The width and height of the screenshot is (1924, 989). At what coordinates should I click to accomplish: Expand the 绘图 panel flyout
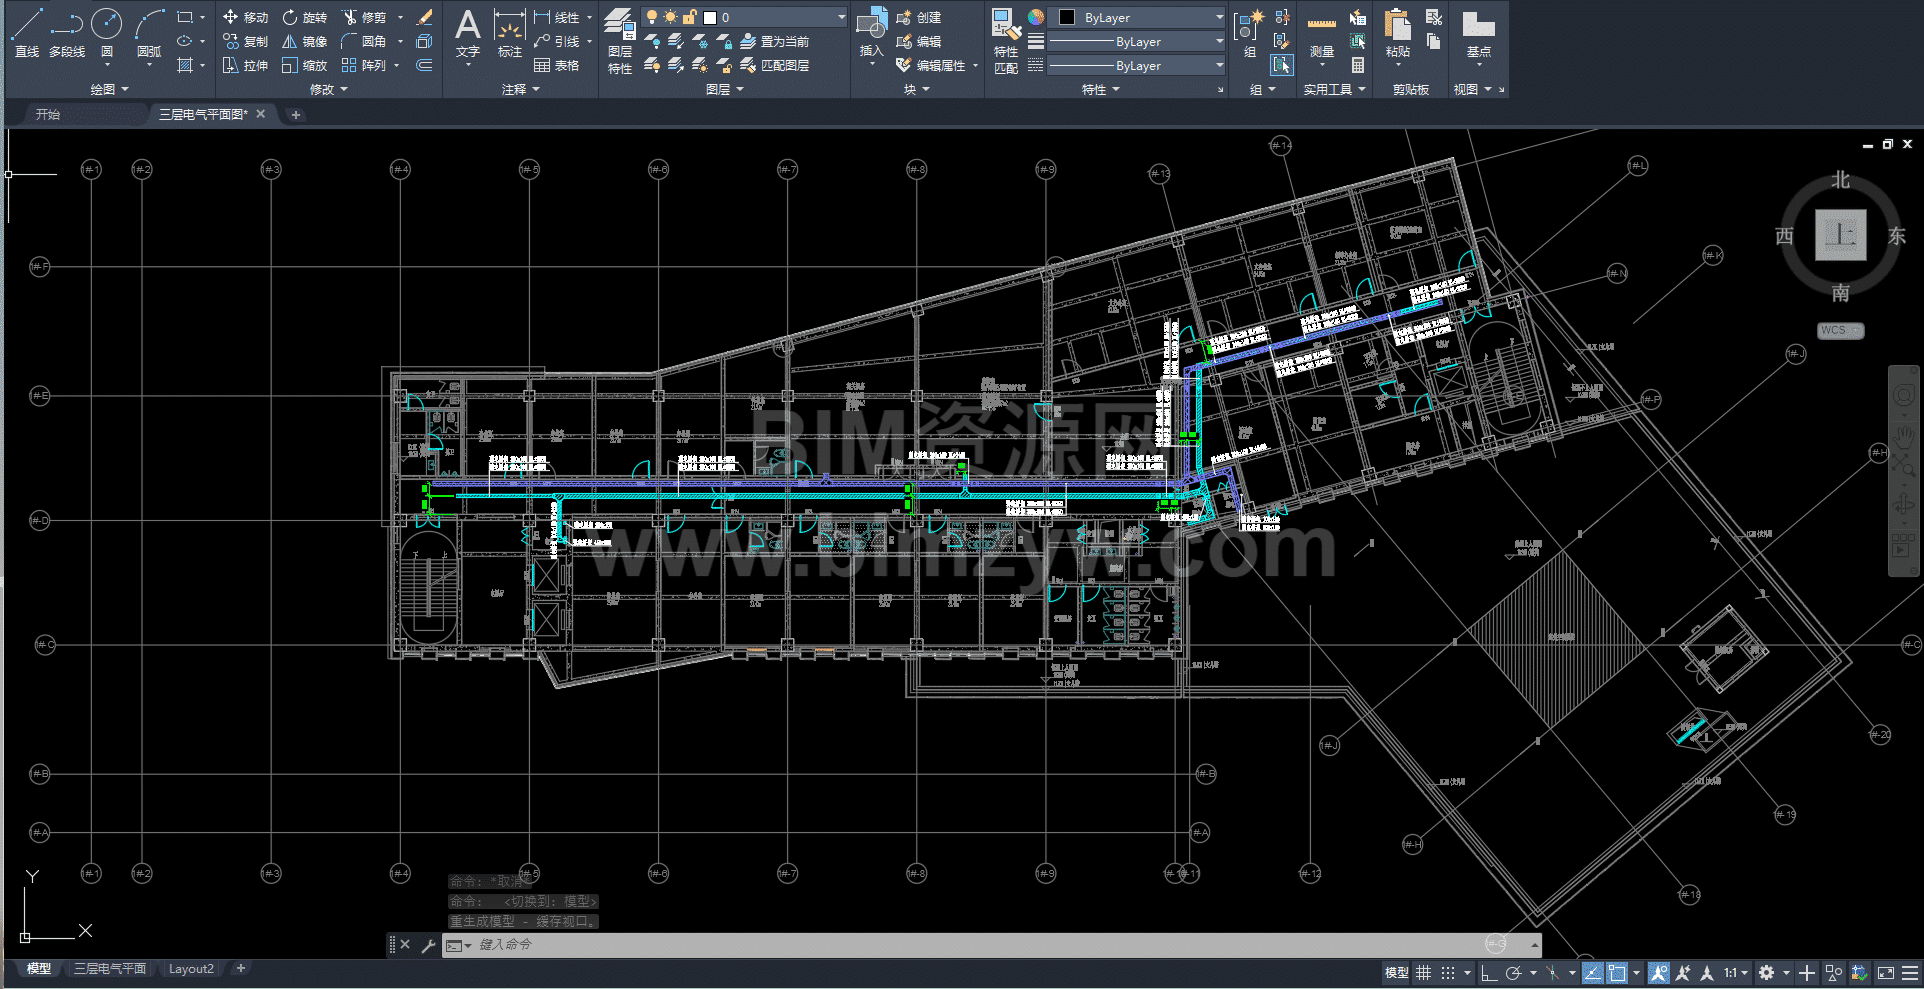110,89
